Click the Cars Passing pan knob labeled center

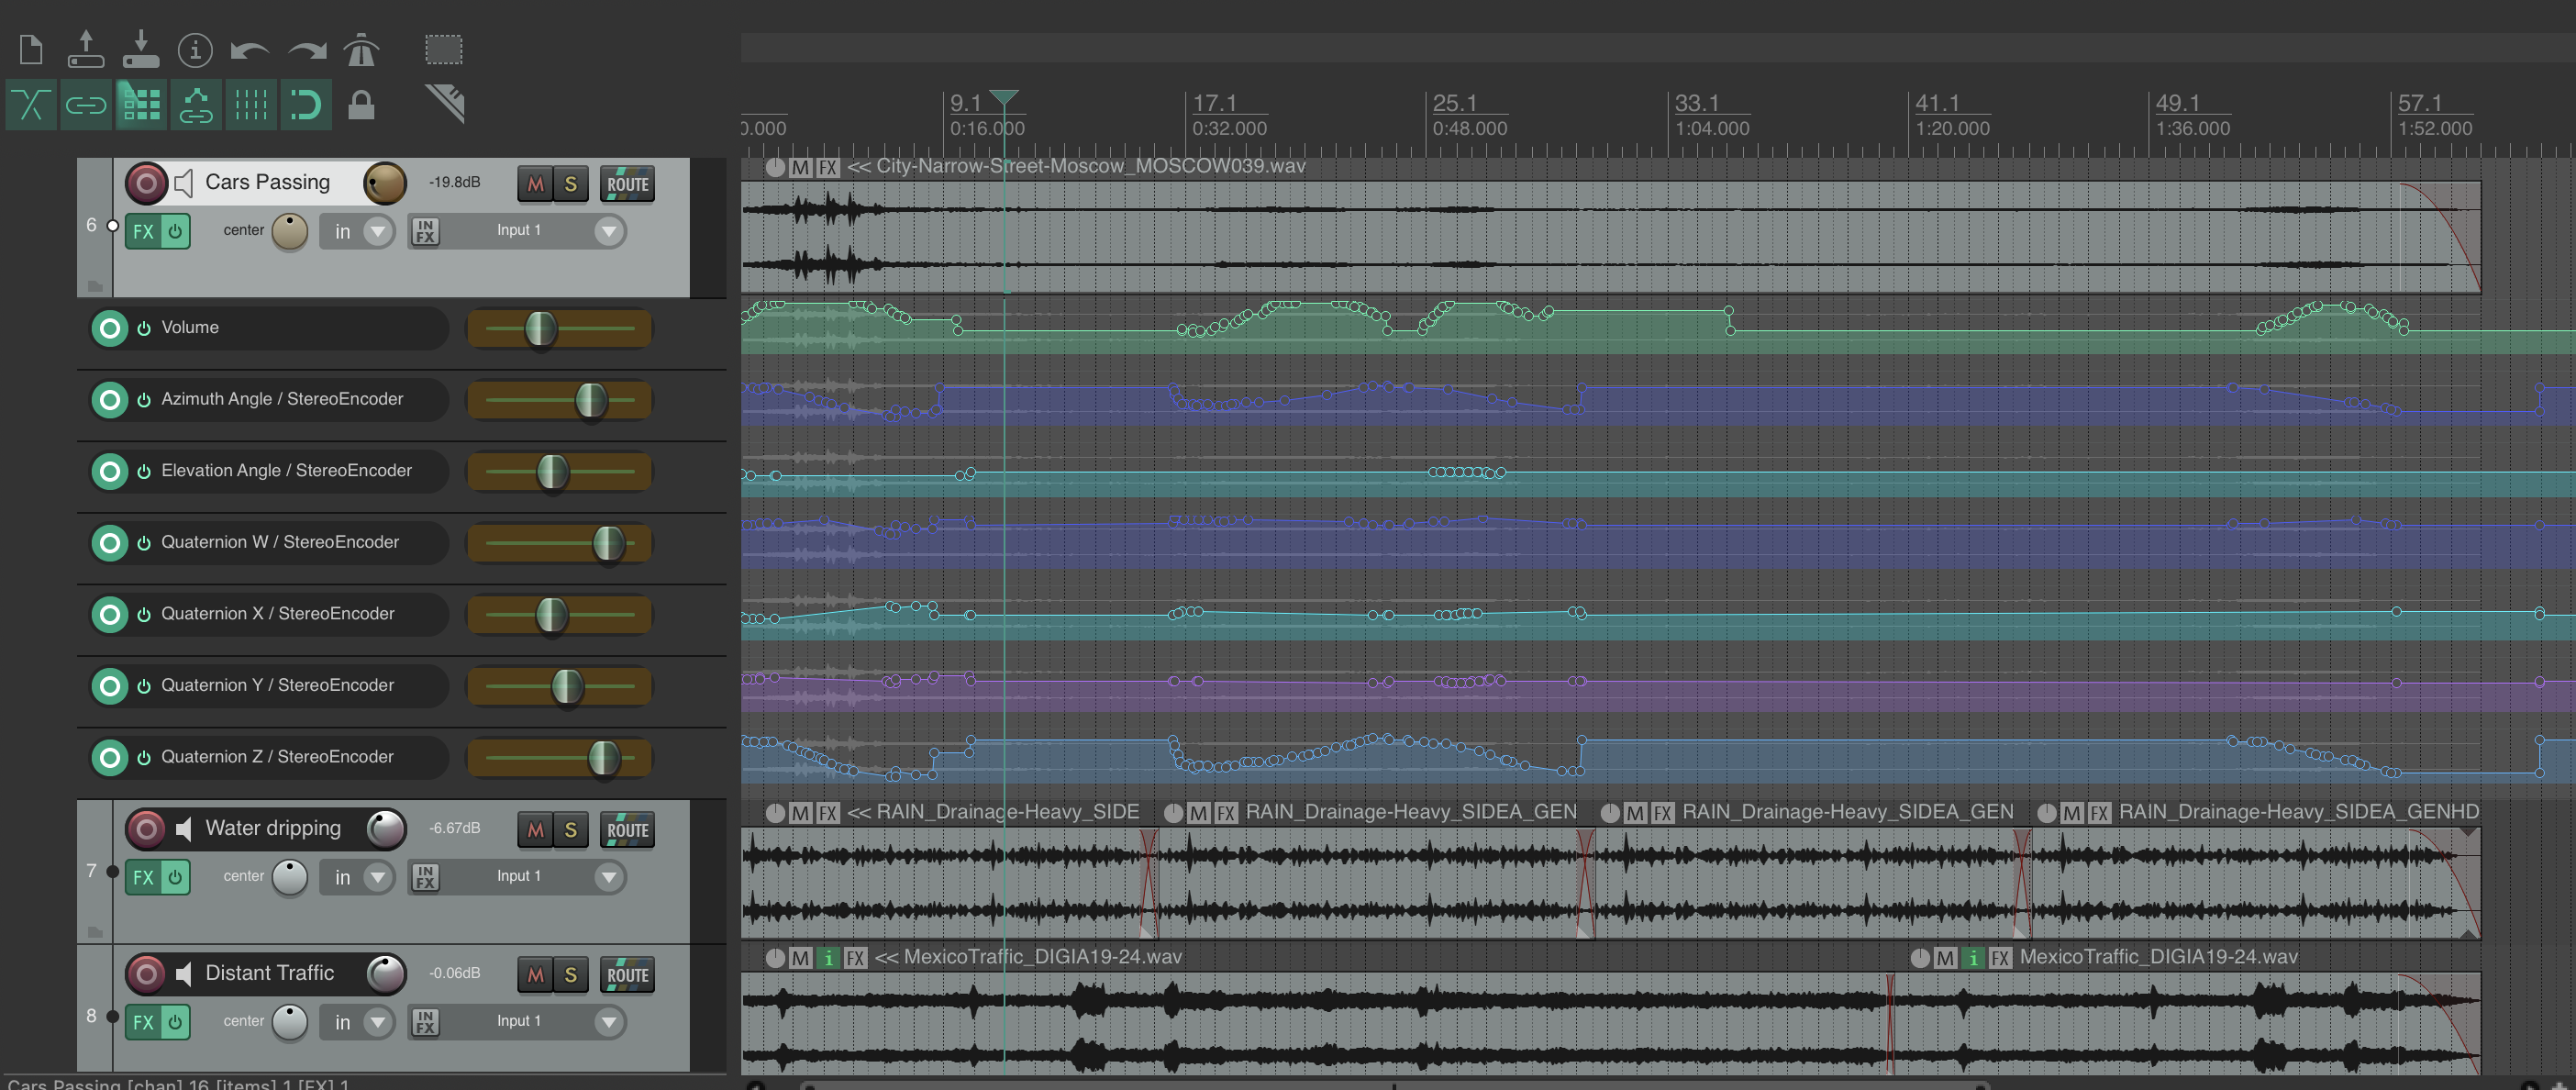pos(290,232)
